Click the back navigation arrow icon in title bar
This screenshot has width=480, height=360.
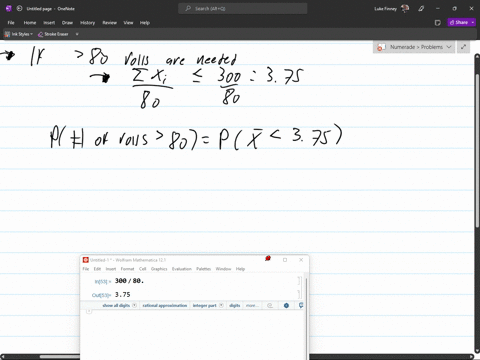[19, 9]
